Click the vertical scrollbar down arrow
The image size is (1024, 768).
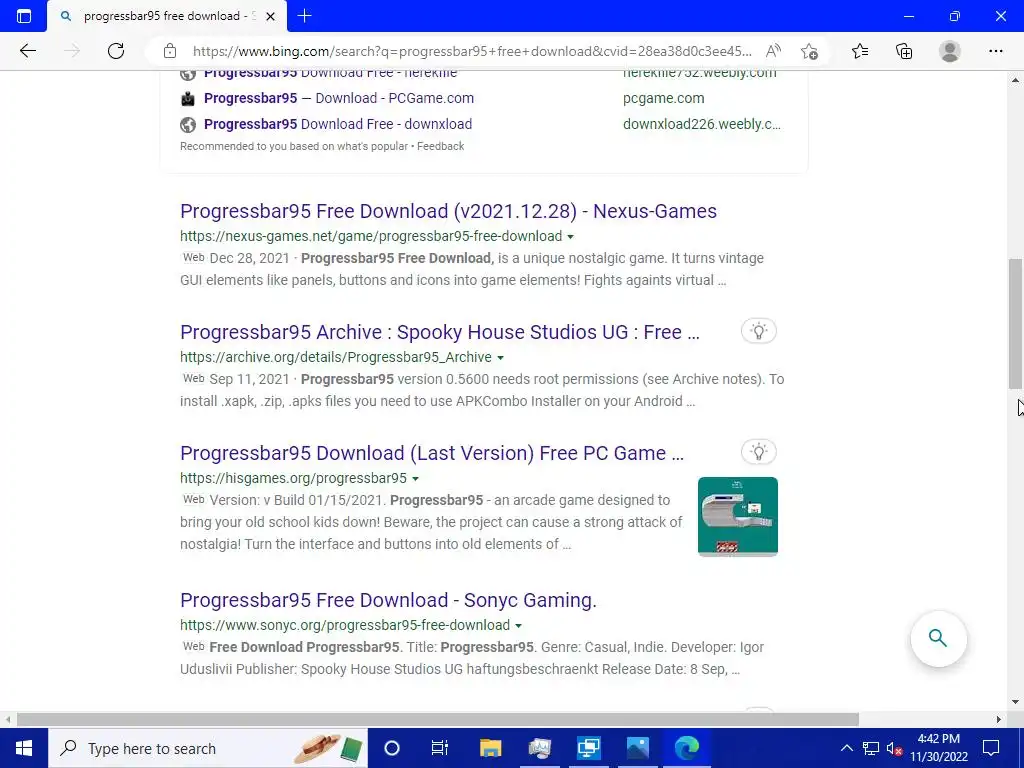click(1015, 703)
